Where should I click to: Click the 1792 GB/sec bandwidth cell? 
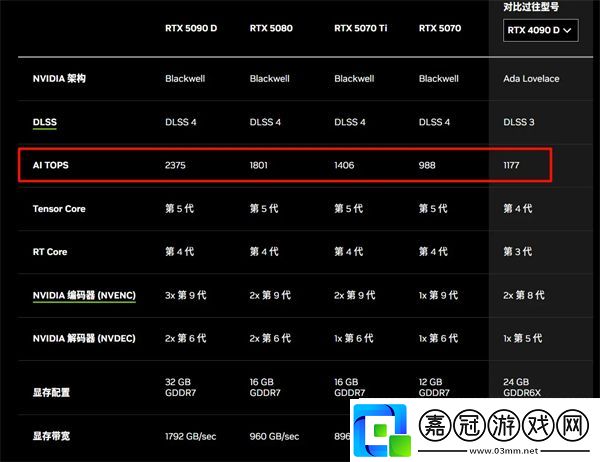pyautogui.click(x=191, y=436)
